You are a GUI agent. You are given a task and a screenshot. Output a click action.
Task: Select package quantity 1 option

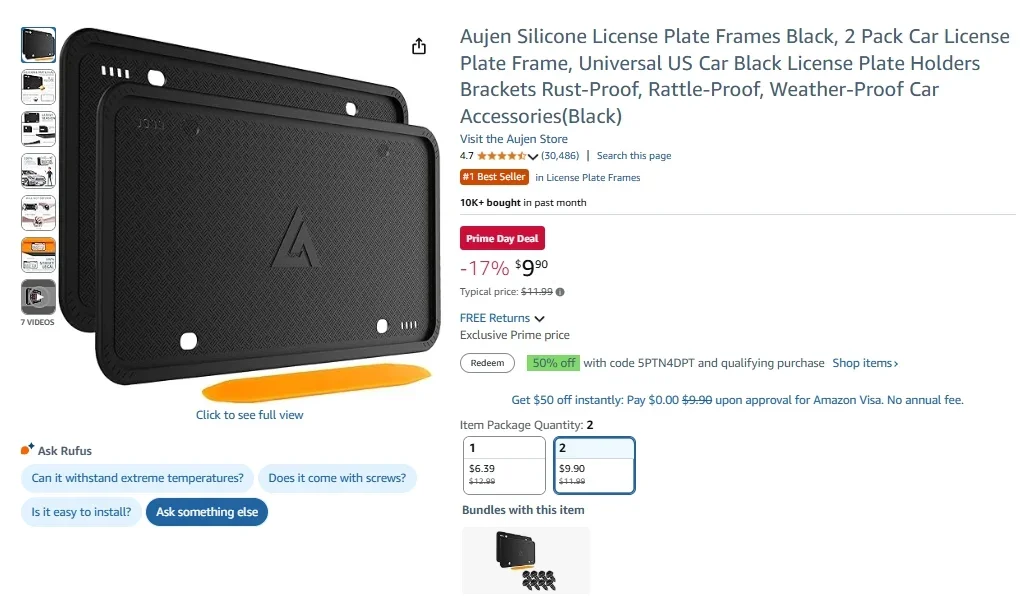click(504, 465)
